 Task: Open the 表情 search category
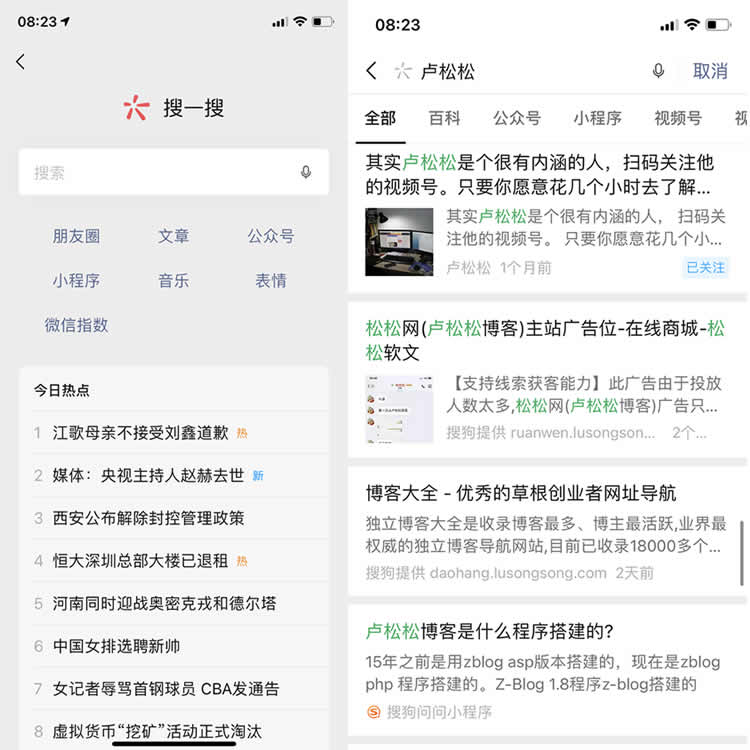(271, 280)
